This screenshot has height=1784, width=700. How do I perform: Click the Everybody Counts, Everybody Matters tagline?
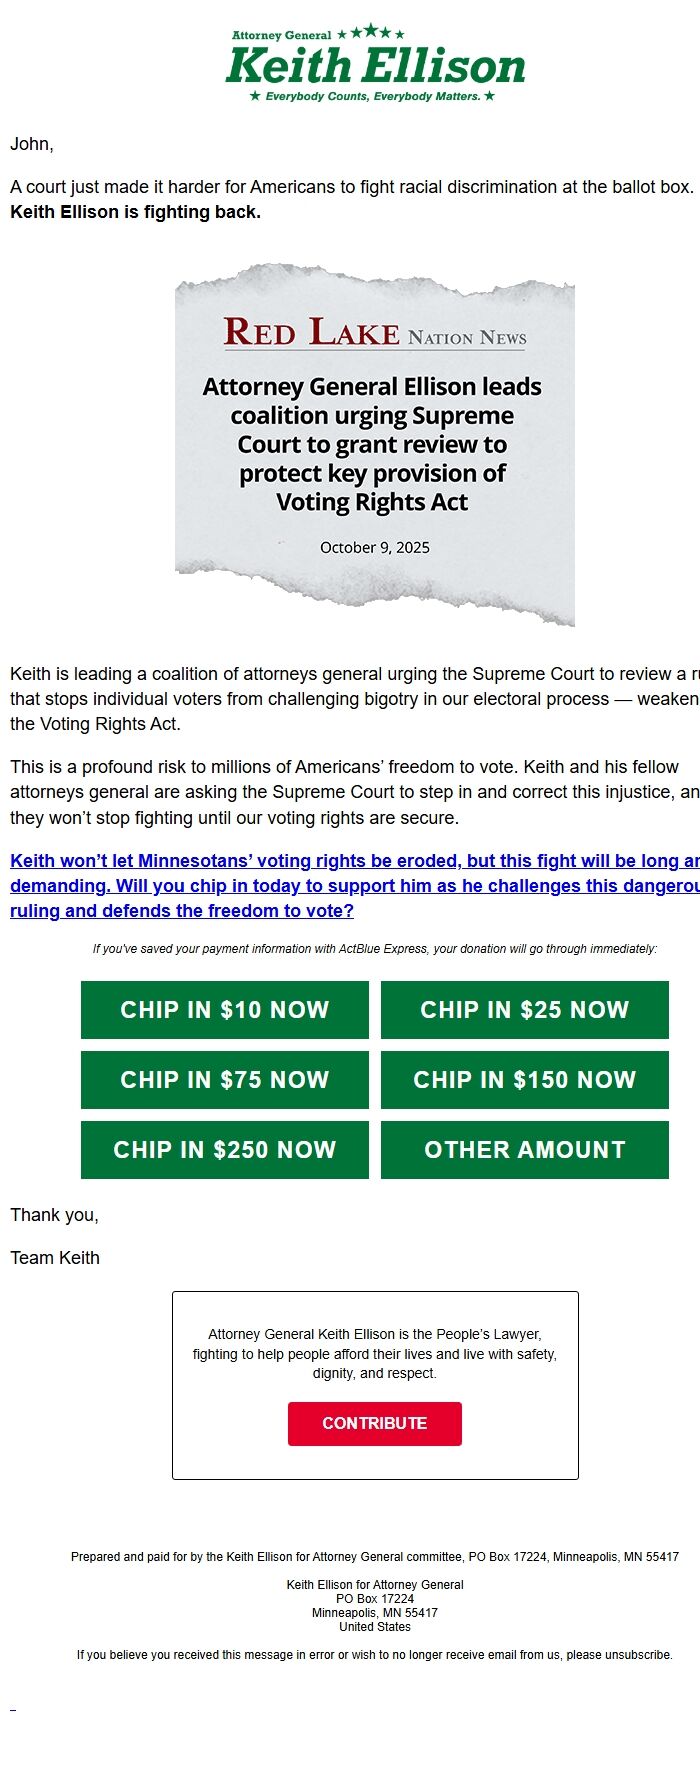coord(372,97)
